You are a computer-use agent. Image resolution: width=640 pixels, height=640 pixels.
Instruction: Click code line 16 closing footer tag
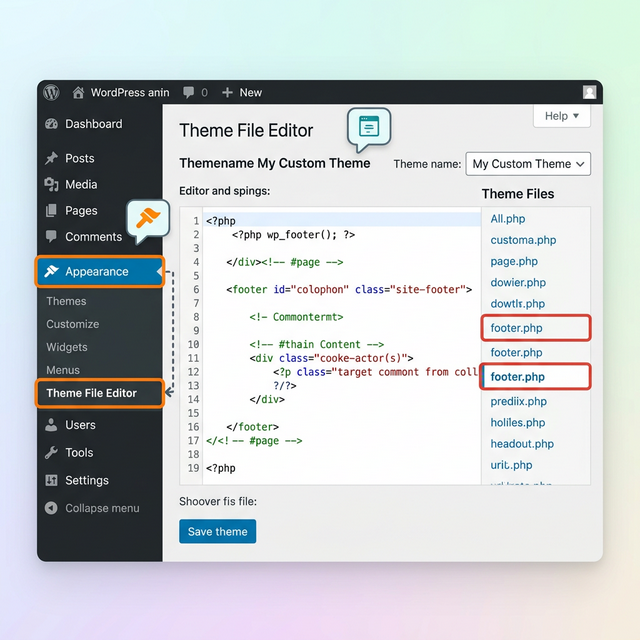click(x=252, y=427)
